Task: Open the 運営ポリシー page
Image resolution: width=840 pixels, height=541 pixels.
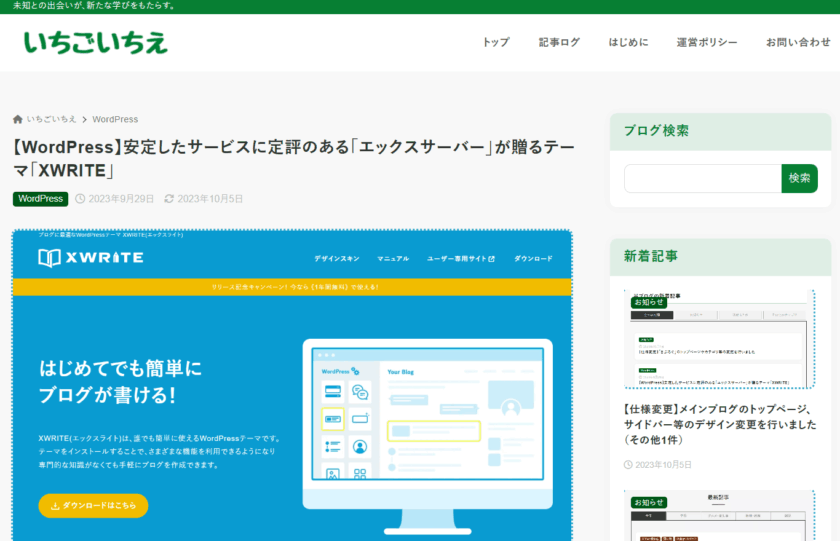Action: point(707,42)
